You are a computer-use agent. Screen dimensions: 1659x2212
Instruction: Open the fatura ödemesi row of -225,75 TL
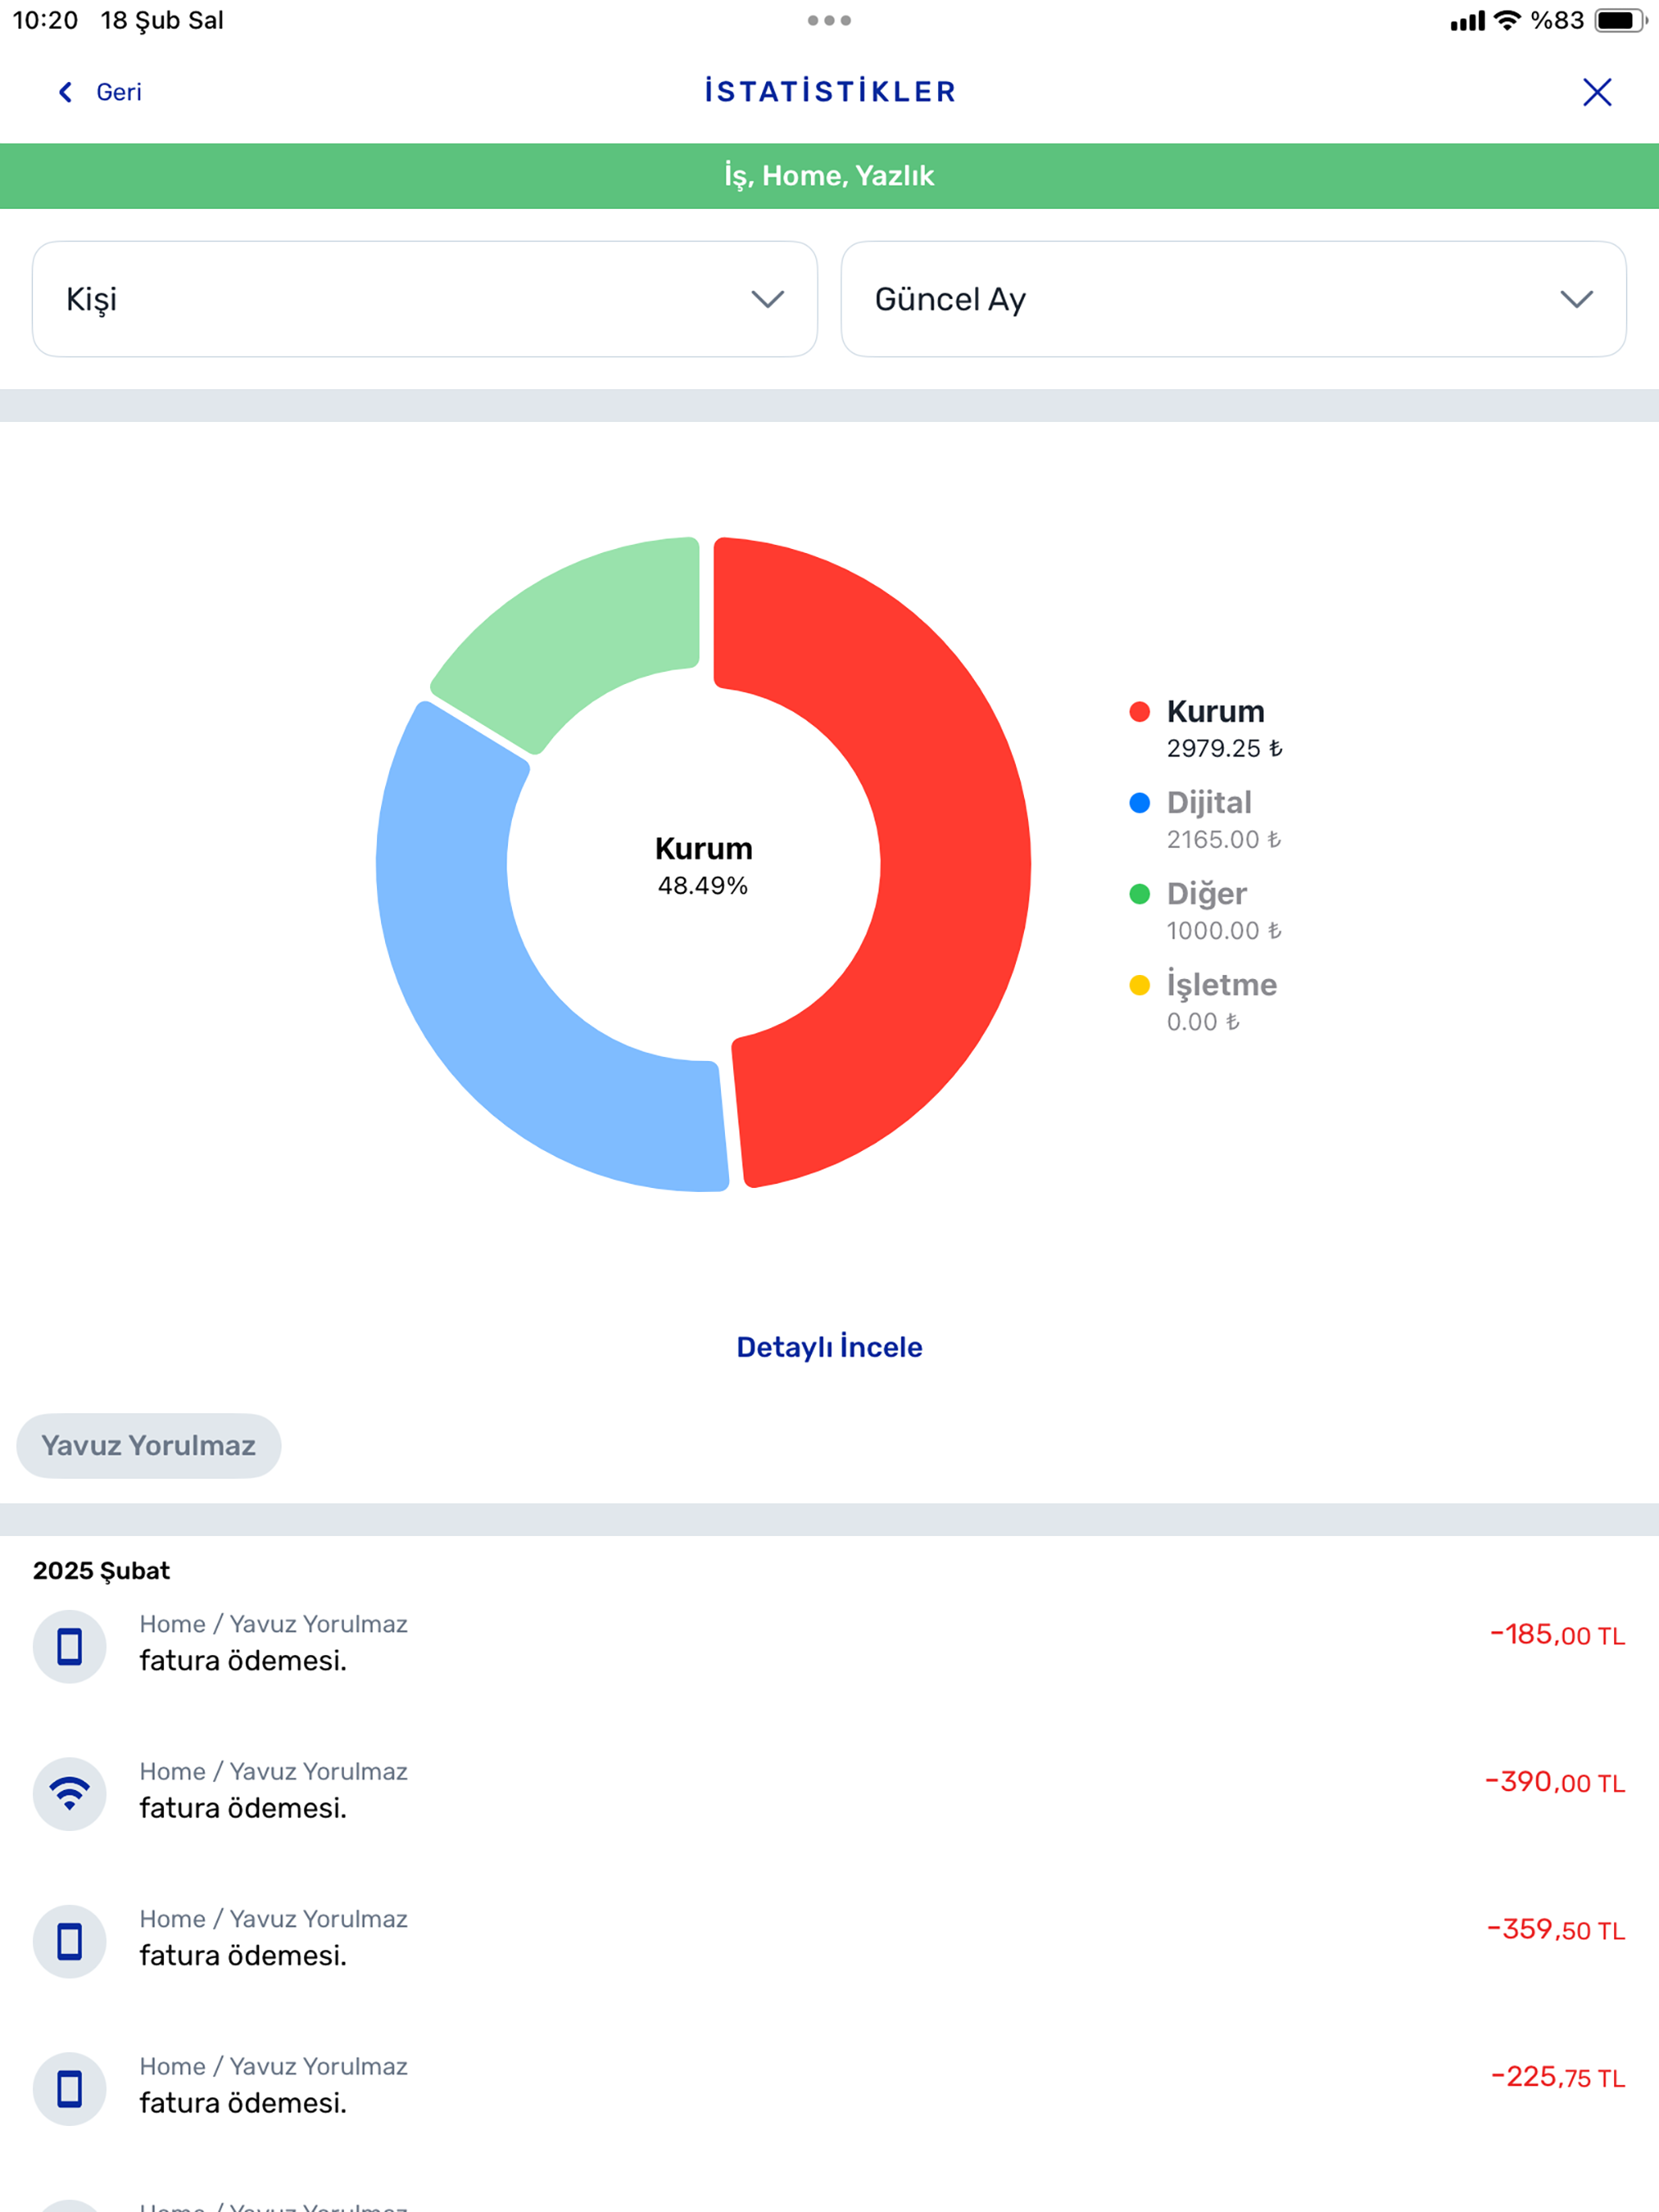(x=829, y=2089)
